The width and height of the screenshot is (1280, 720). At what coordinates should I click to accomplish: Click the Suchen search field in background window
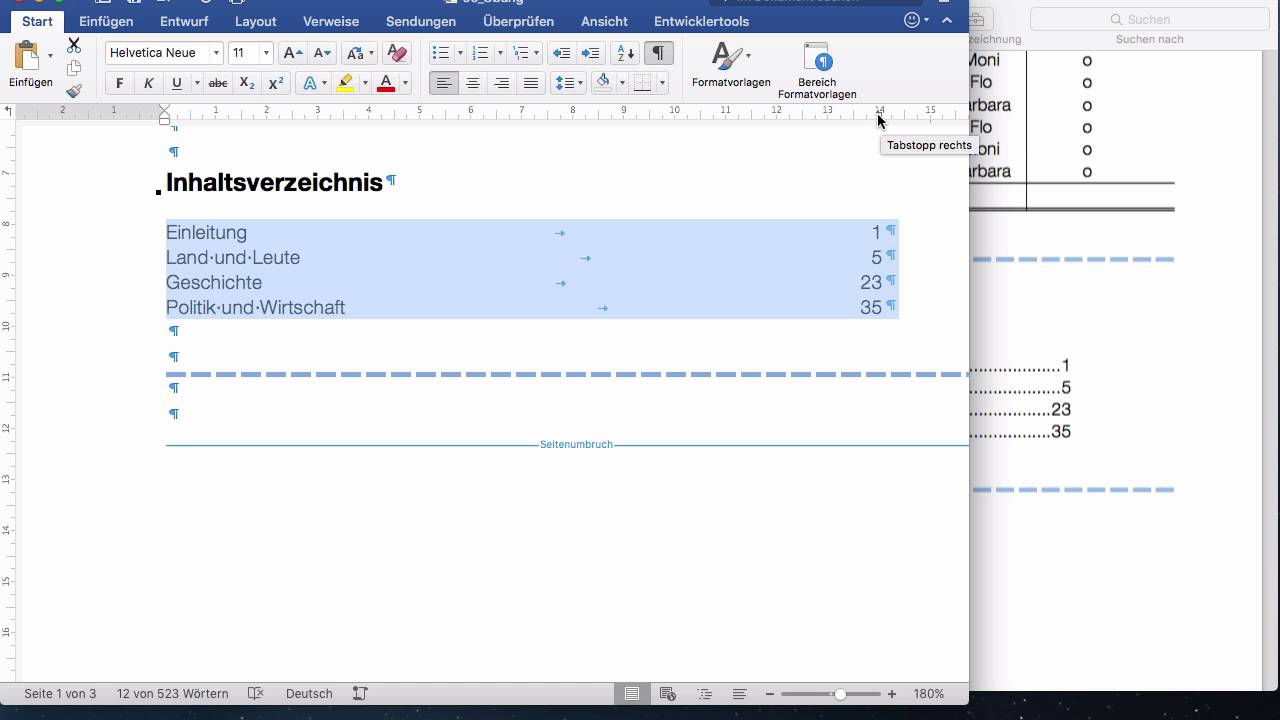pyautogui.click(x=1148, y=19)
